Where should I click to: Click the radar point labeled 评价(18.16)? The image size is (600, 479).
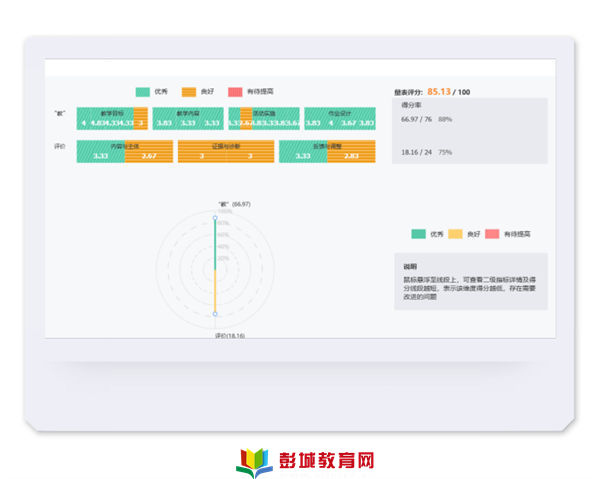[x=215, y=314]
